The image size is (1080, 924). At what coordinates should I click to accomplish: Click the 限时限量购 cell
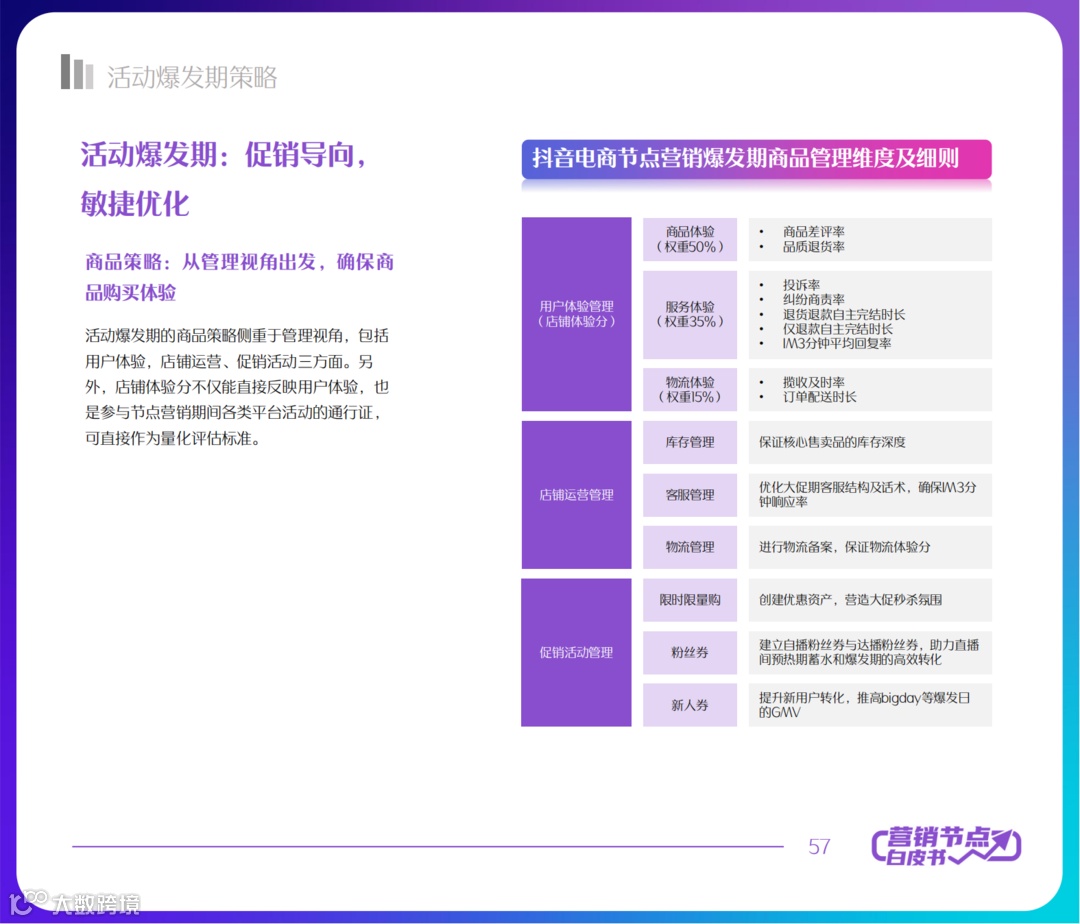tap(690, 600)
